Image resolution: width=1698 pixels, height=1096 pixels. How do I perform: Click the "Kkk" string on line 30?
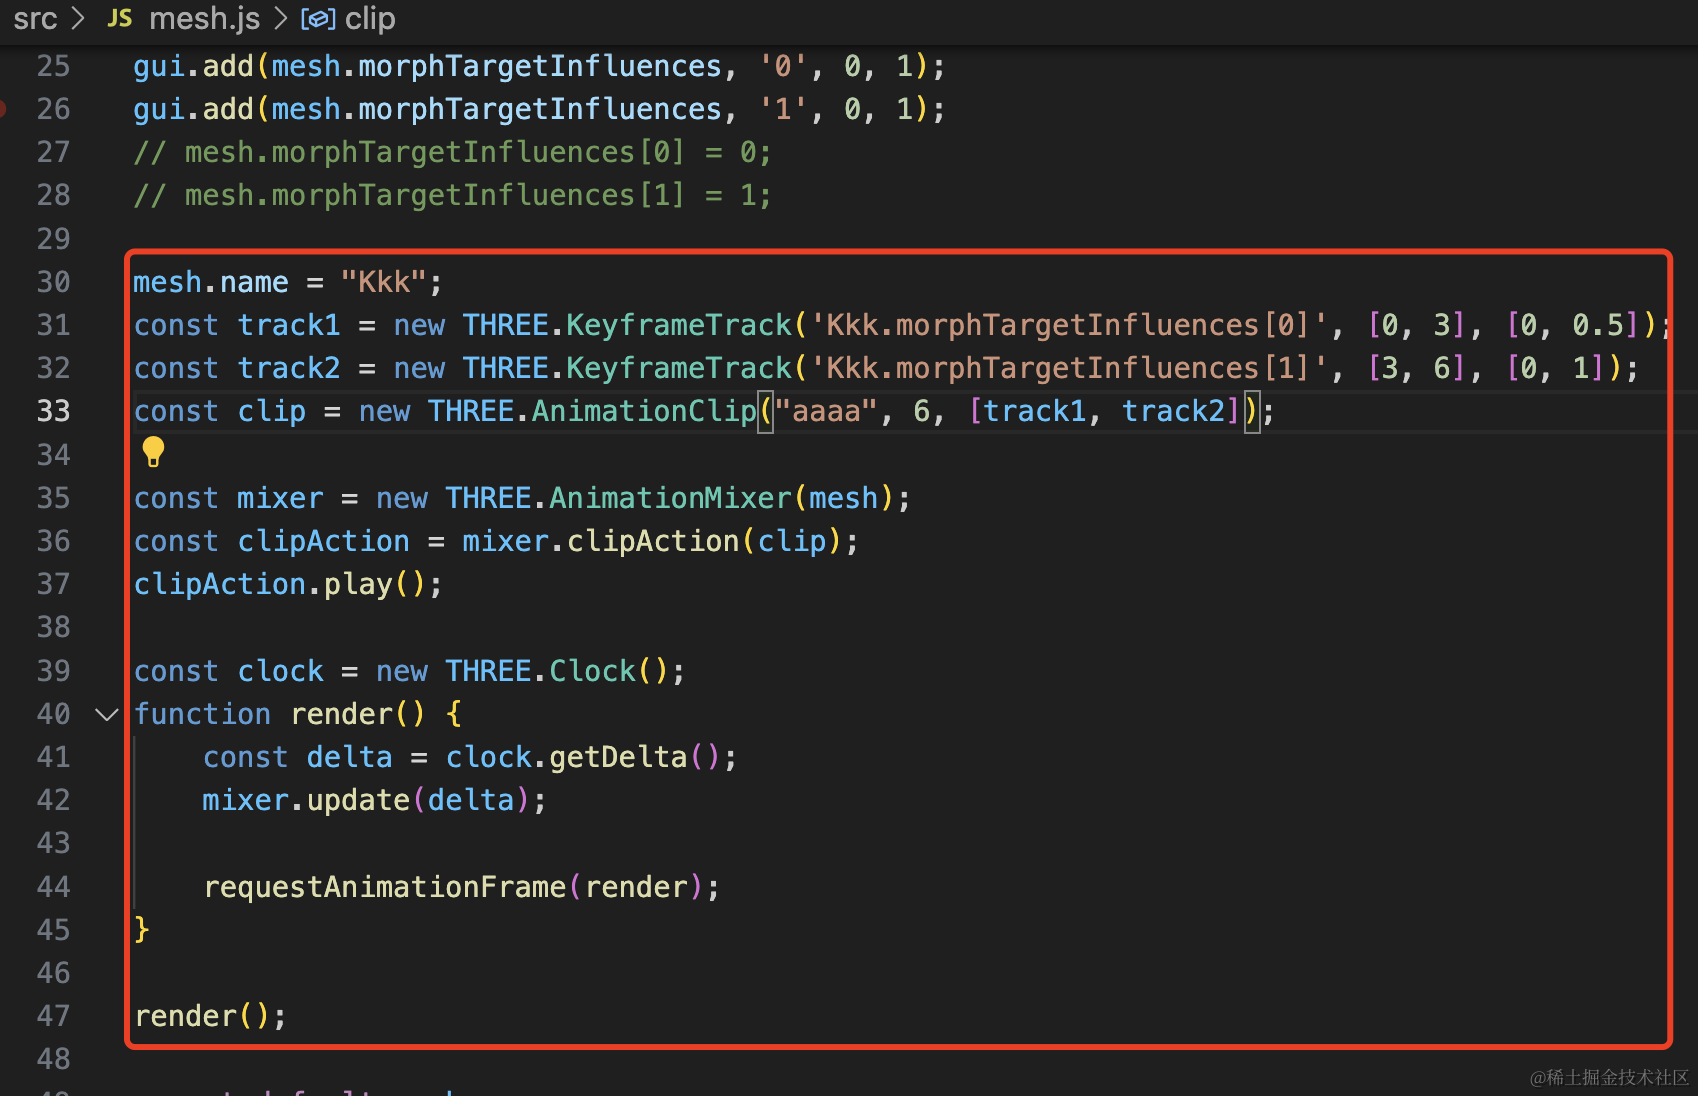[384, 282]
